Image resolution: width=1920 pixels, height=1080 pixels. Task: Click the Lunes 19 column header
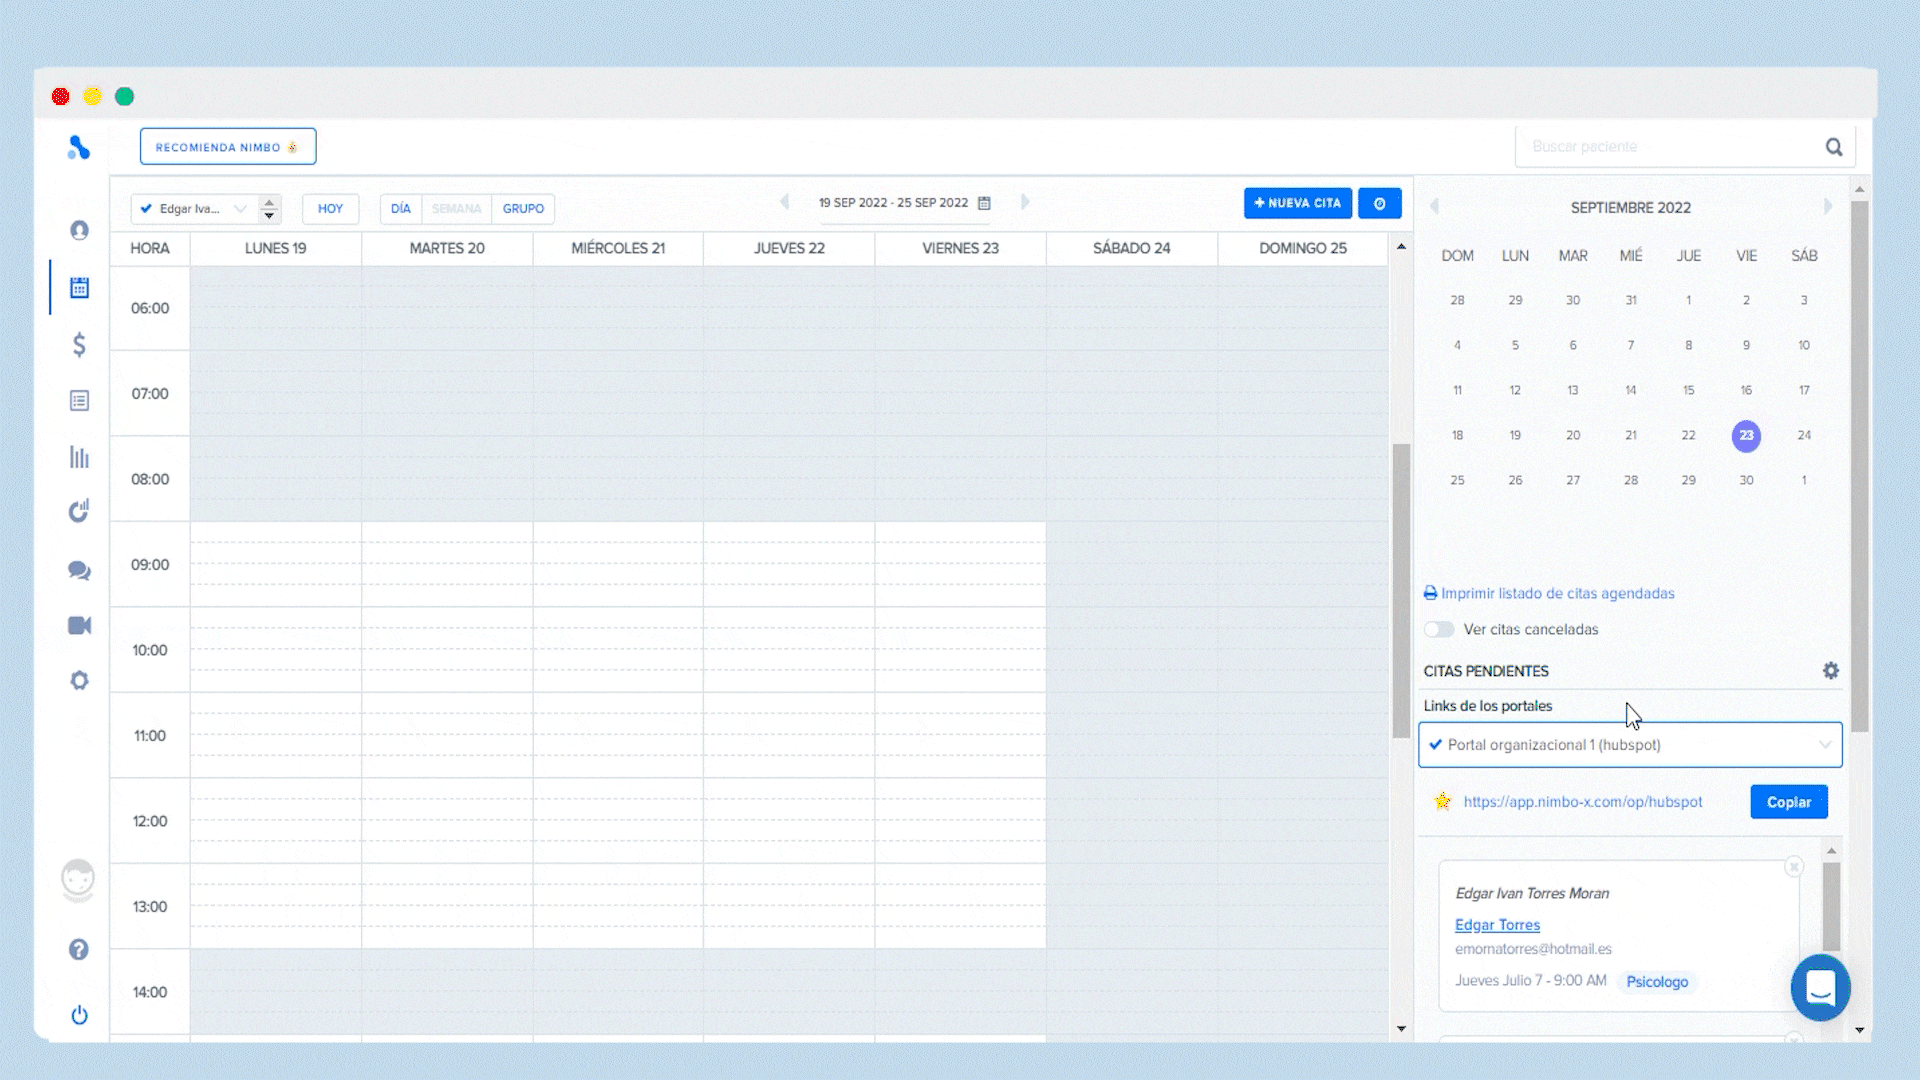[x=276, y=248]
